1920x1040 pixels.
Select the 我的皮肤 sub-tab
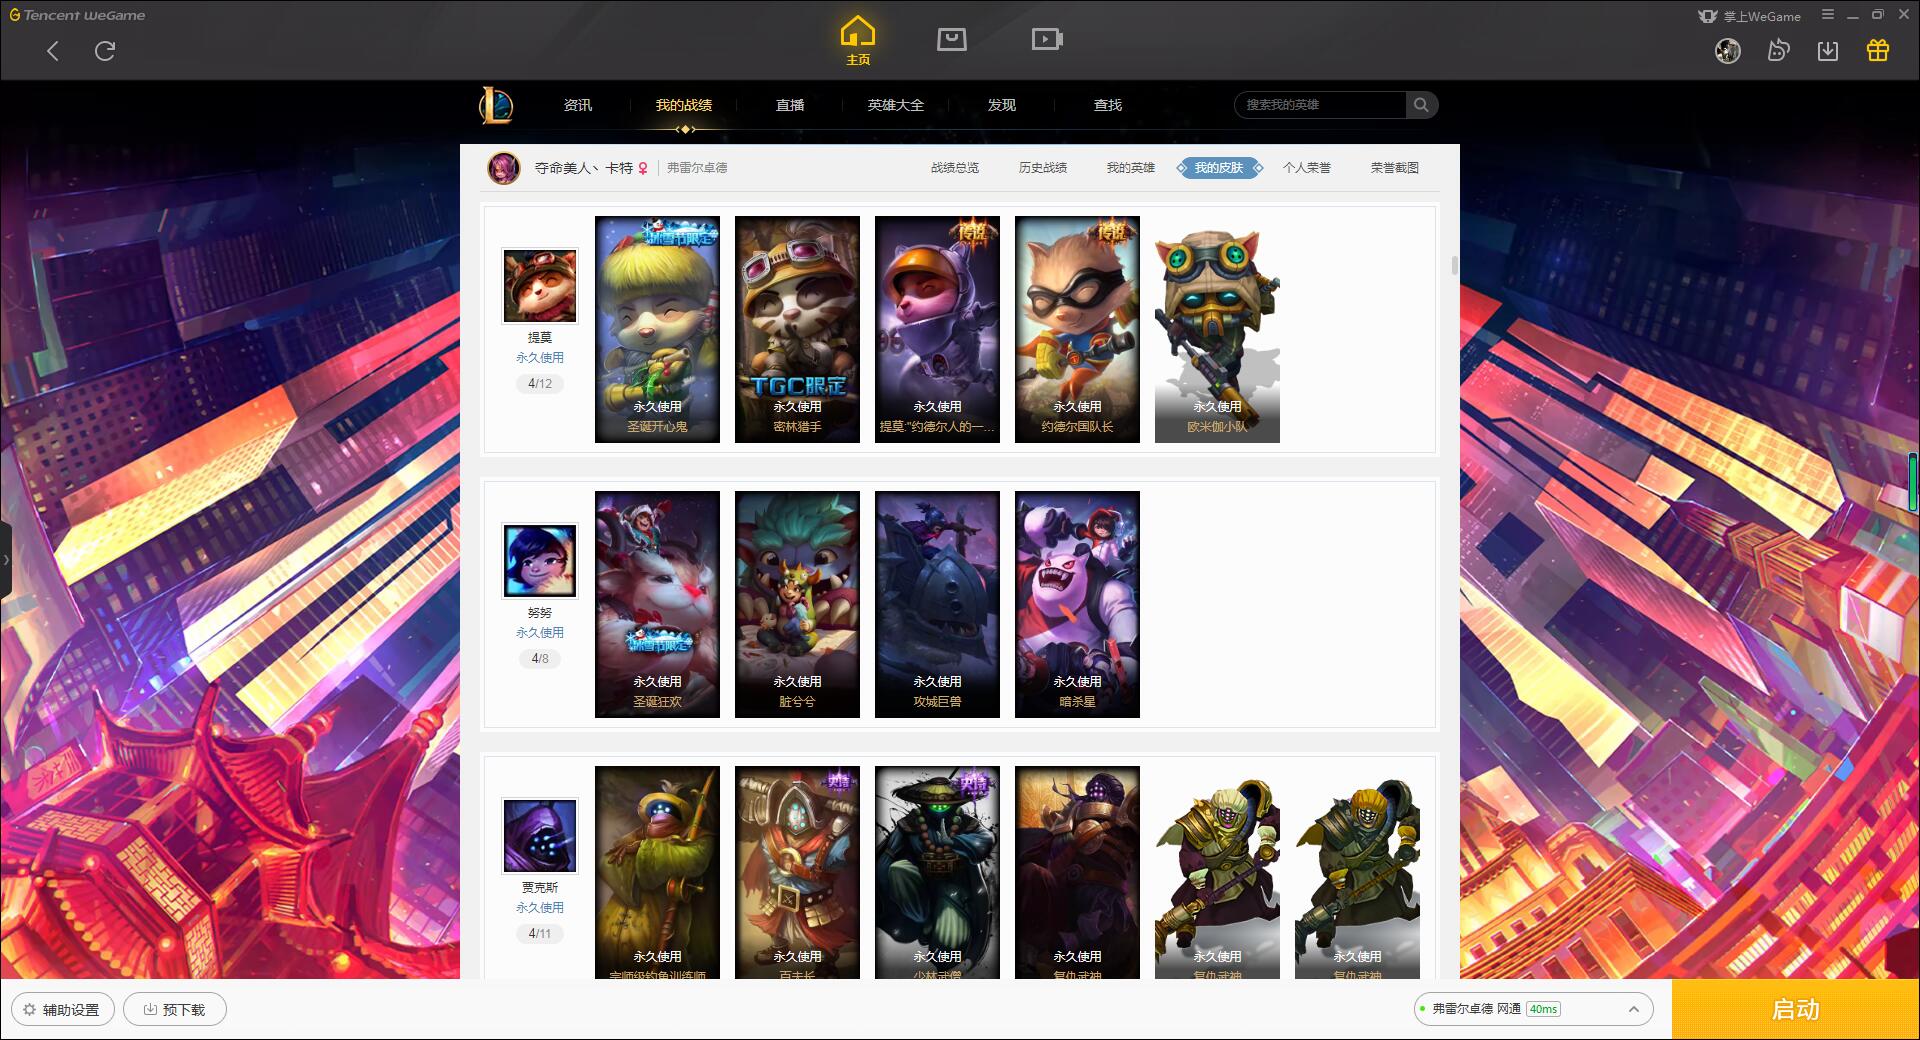tap(1219, 168)
